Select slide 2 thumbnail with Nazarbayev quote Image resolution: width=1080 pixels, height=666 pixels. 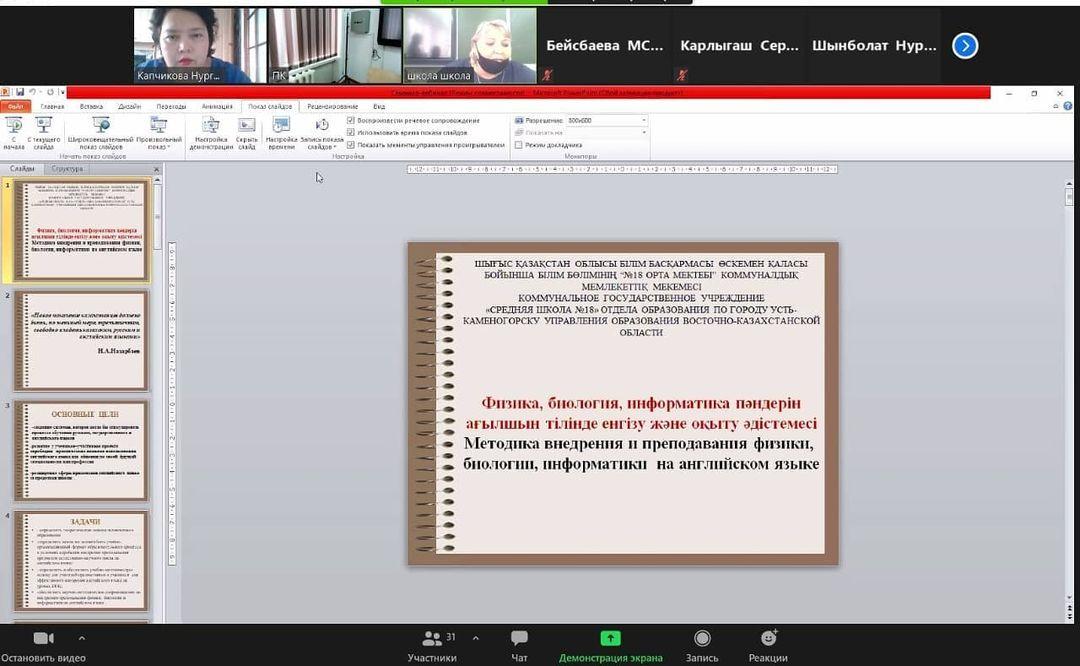coord(81,340)
